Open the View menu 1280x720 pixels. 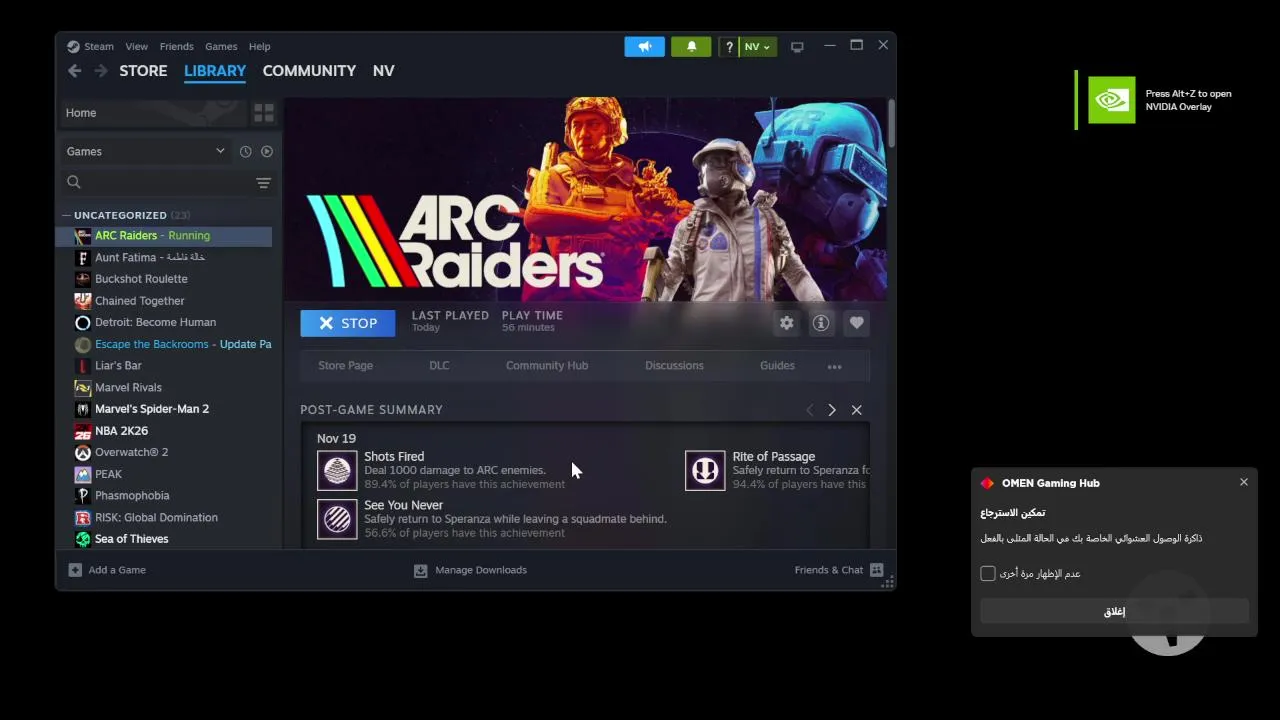[136, 47]
